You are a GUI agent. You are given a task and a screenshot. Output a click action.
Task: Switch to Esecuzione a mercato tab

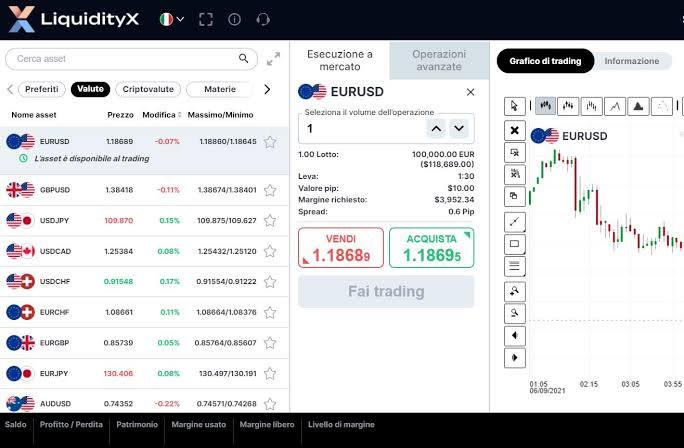click(x=340, y=60)
